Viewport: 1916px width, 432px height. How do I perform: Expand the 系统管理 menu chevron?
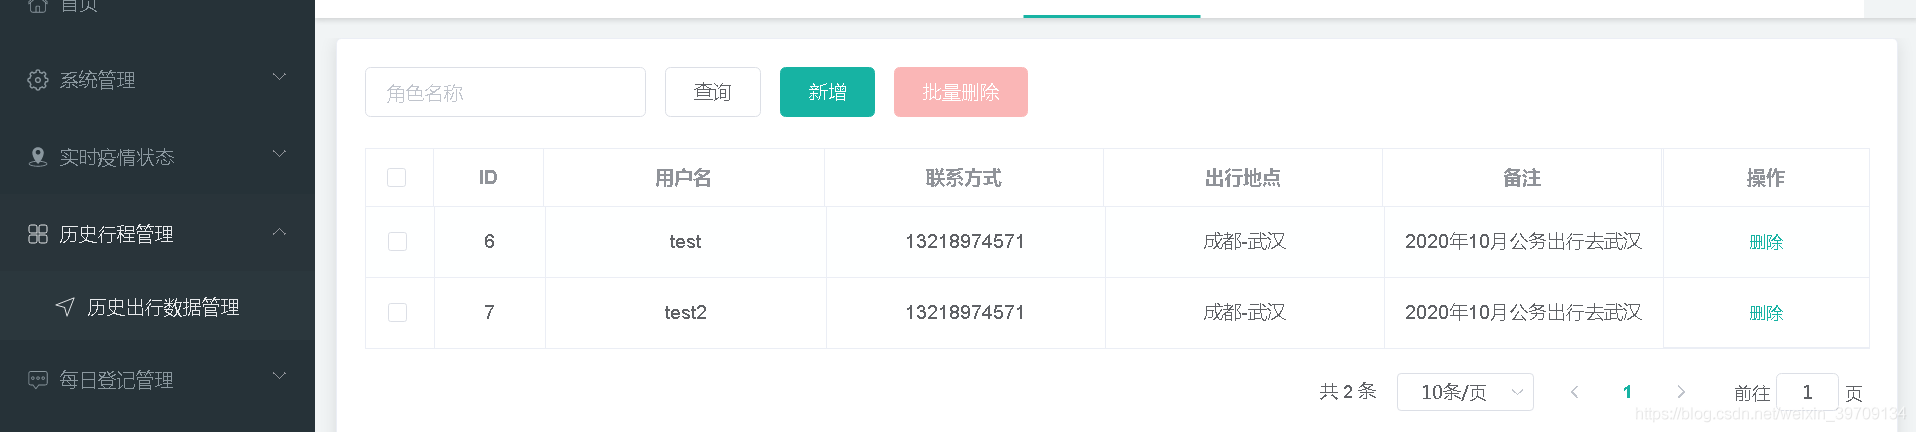279,77
